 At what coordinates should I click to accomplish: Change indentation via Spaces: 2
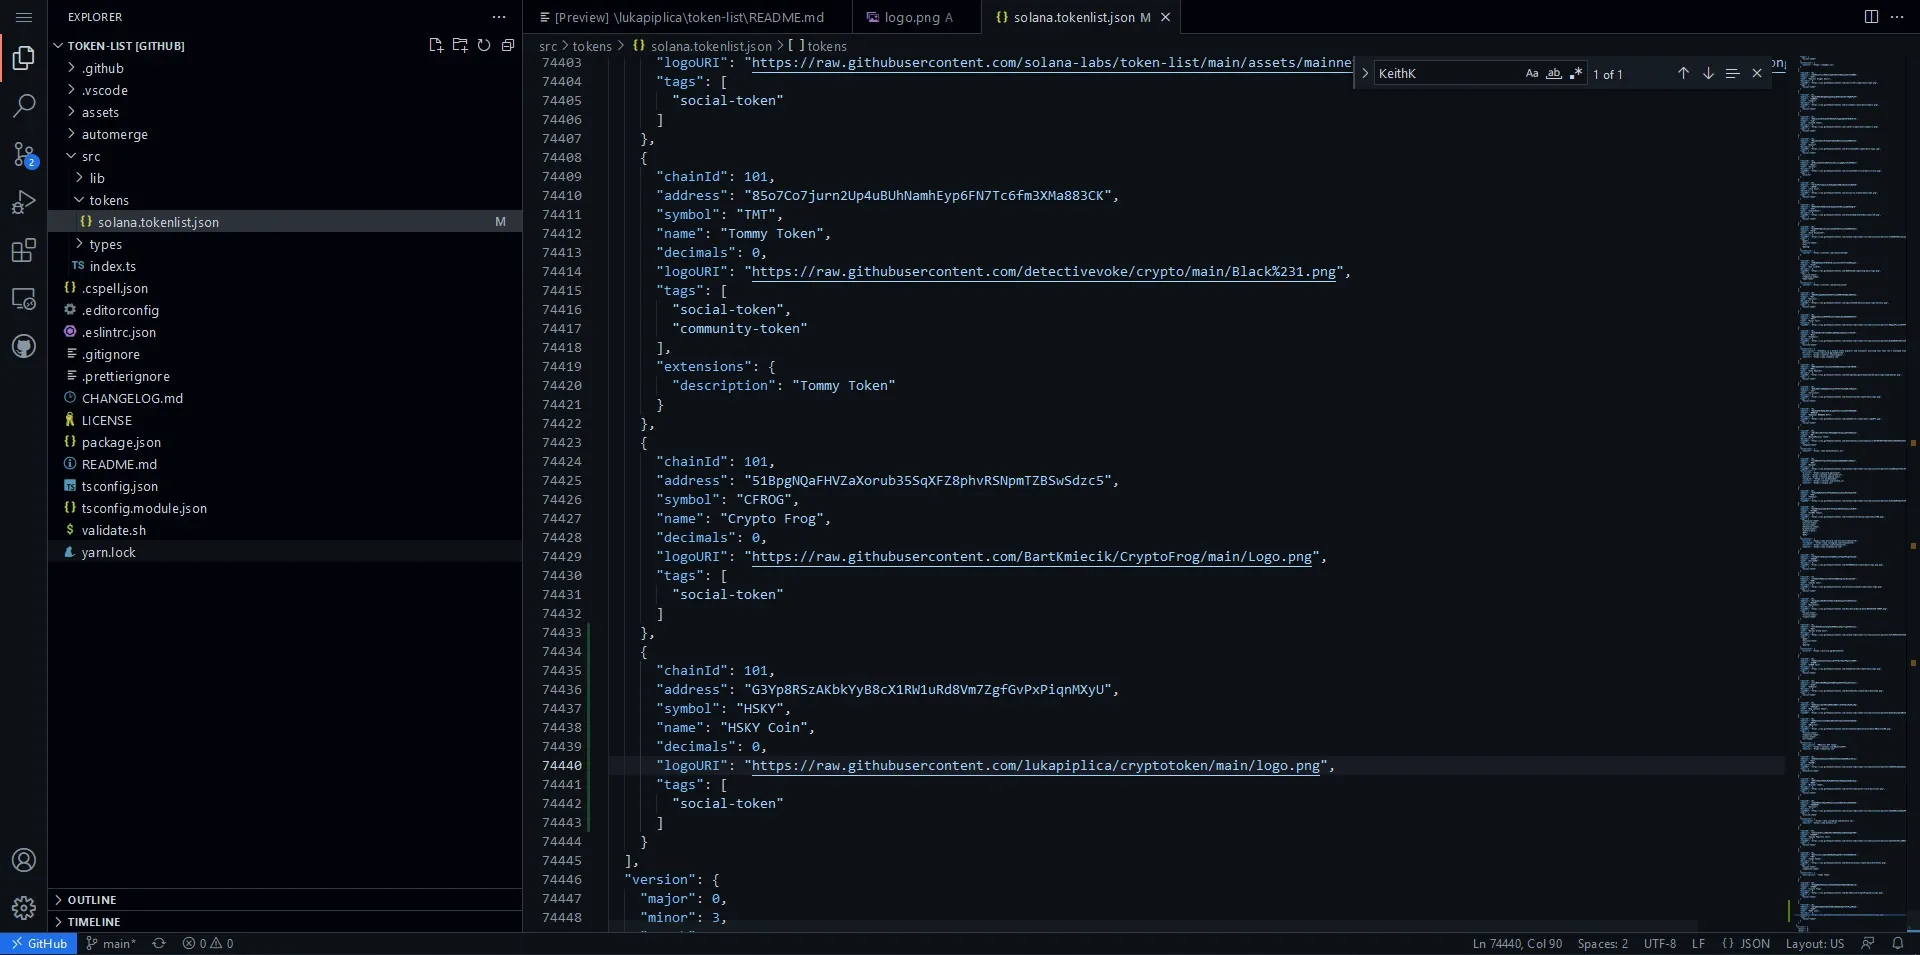1603,943
